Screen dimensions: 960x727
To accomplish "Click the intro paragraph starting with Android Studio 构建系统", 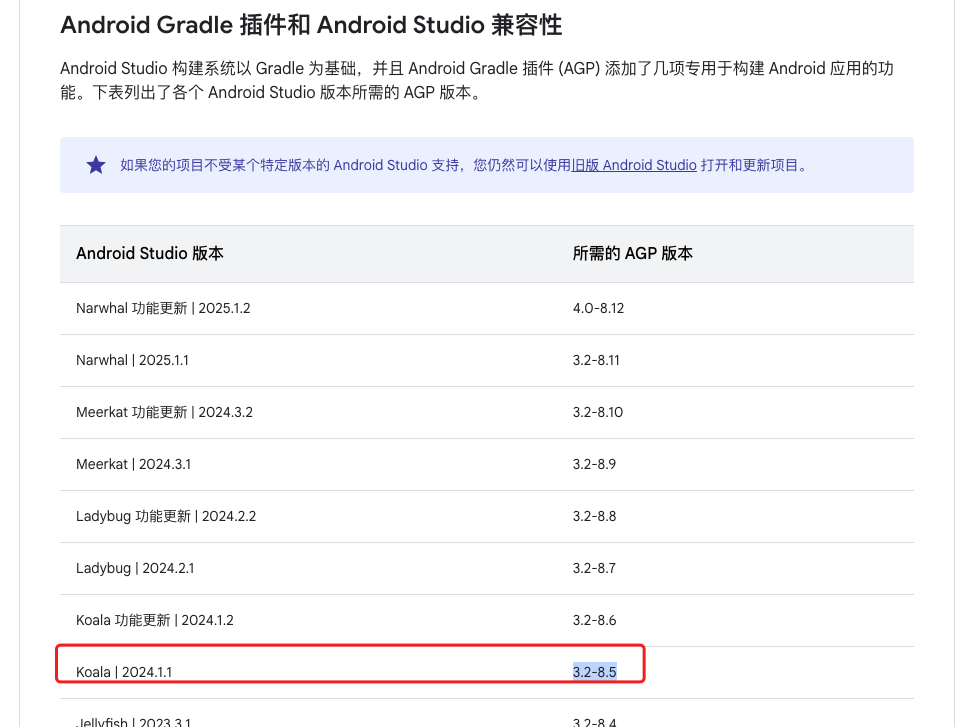I will pyautogui.click(x=477, y=80).
